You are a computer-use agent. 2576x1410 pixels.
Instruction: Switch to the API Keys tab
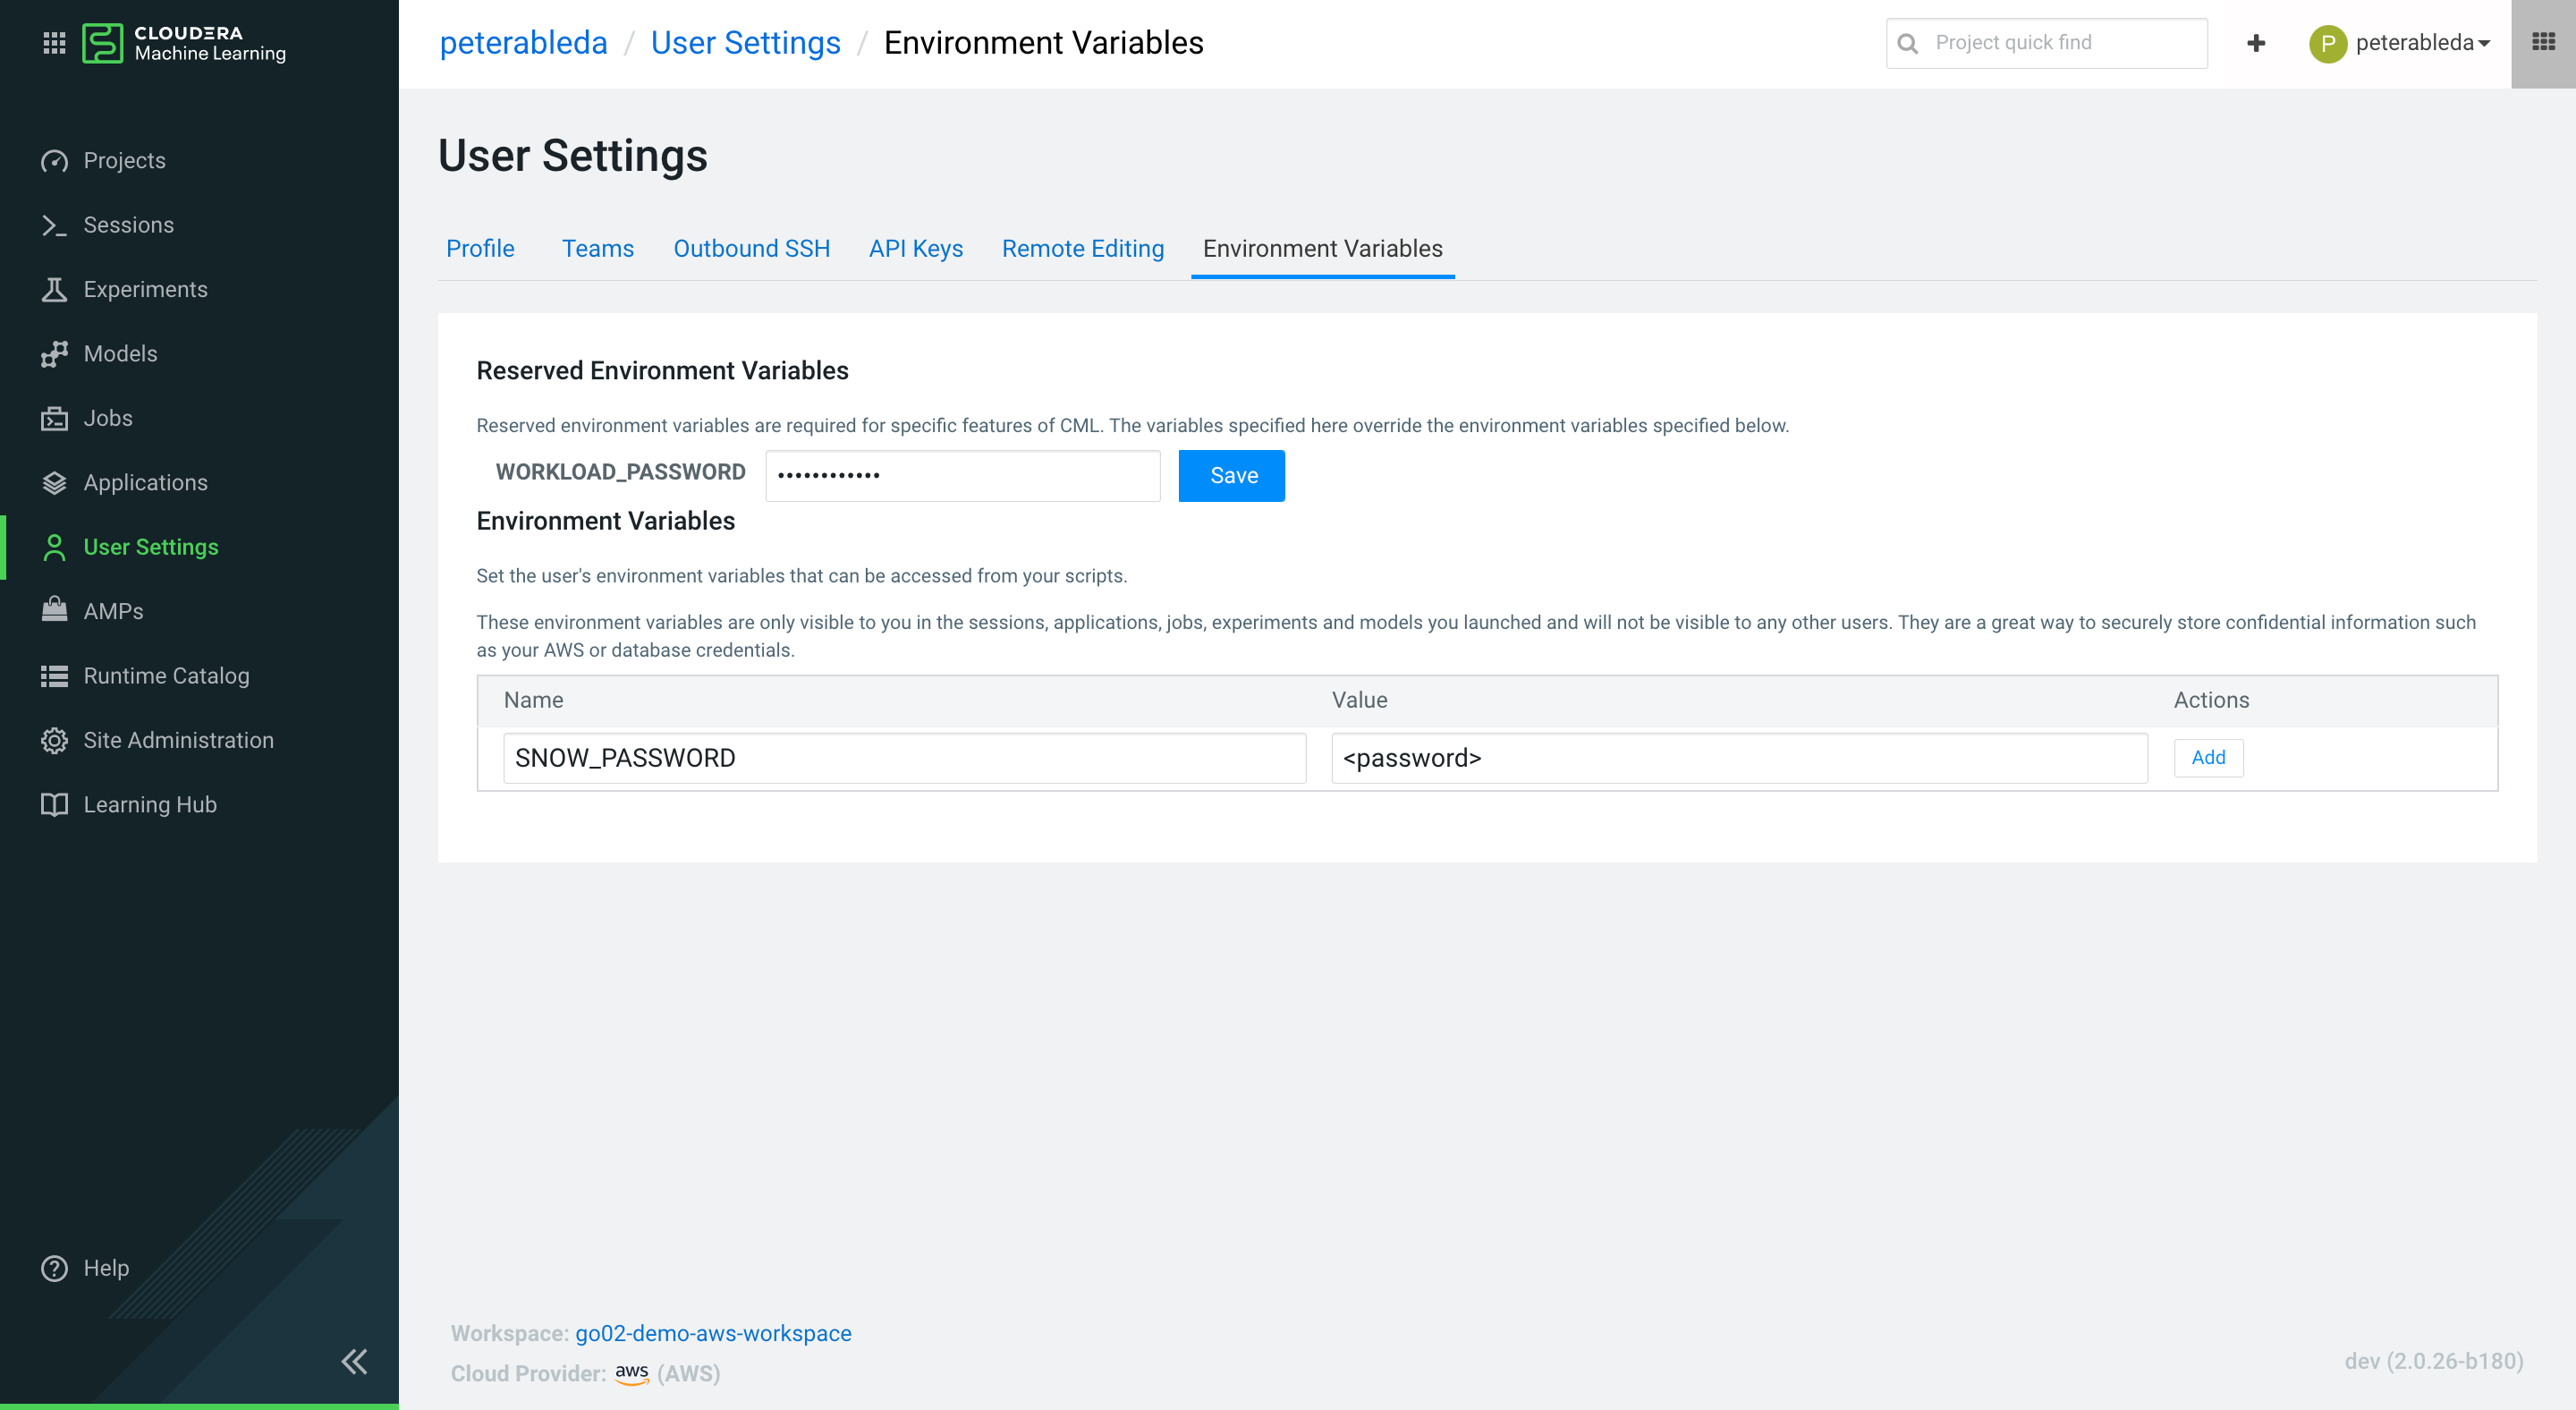pyautogui.click(x=915, y=248)
